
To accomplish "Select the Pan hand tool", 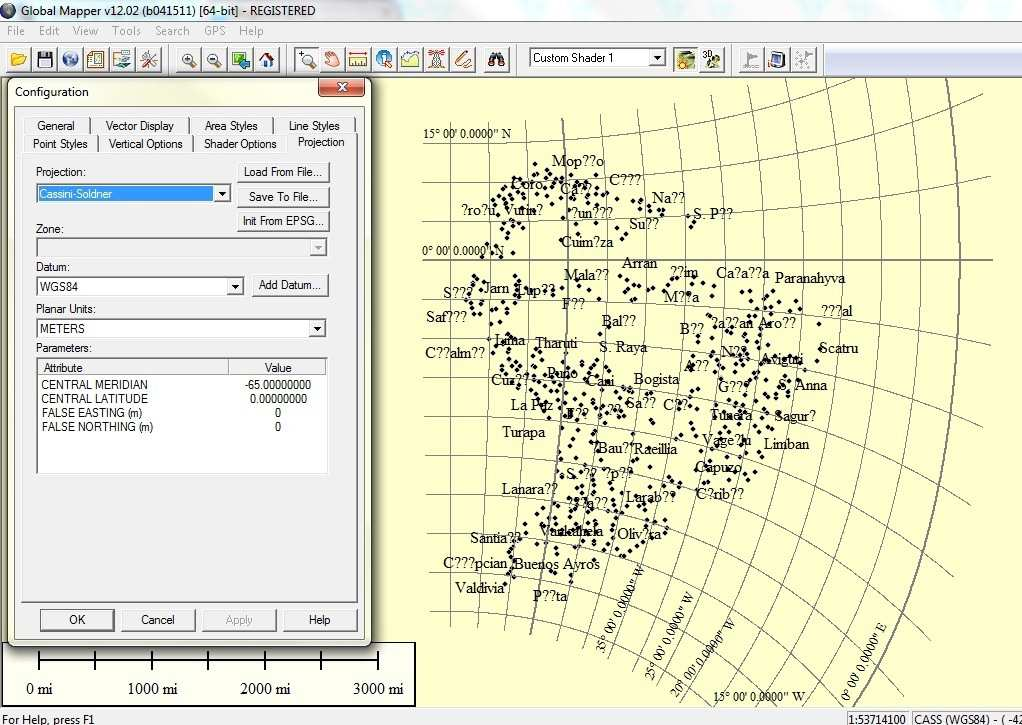I will pos(332,59).
